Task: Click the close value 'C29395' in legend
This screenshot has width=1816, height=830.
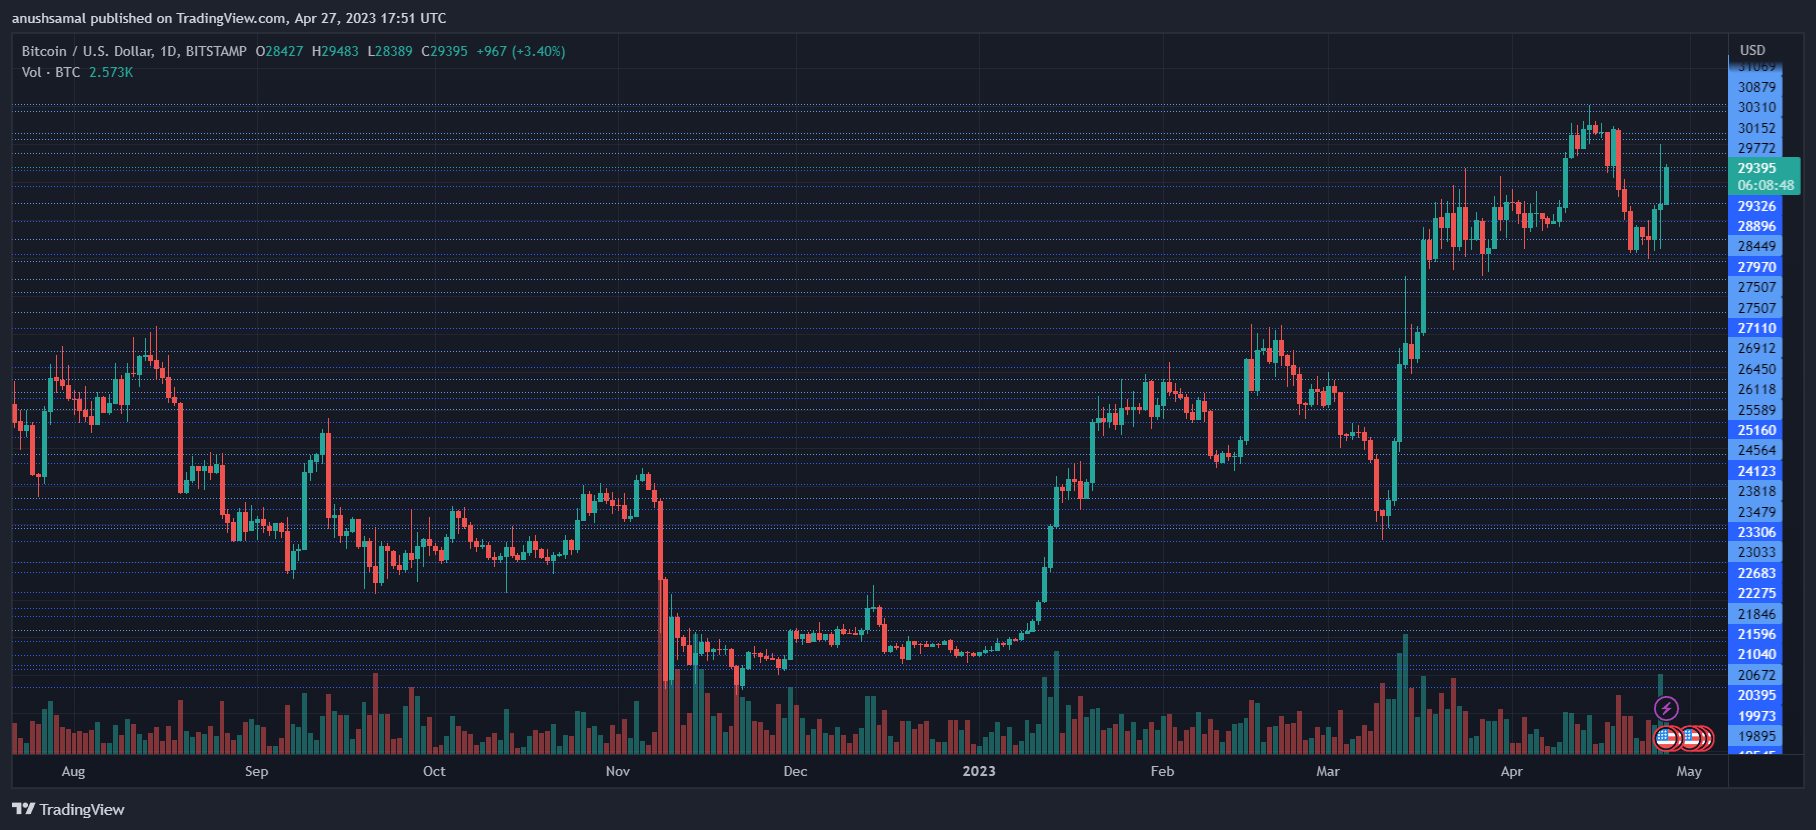Action: coord(444,51)
